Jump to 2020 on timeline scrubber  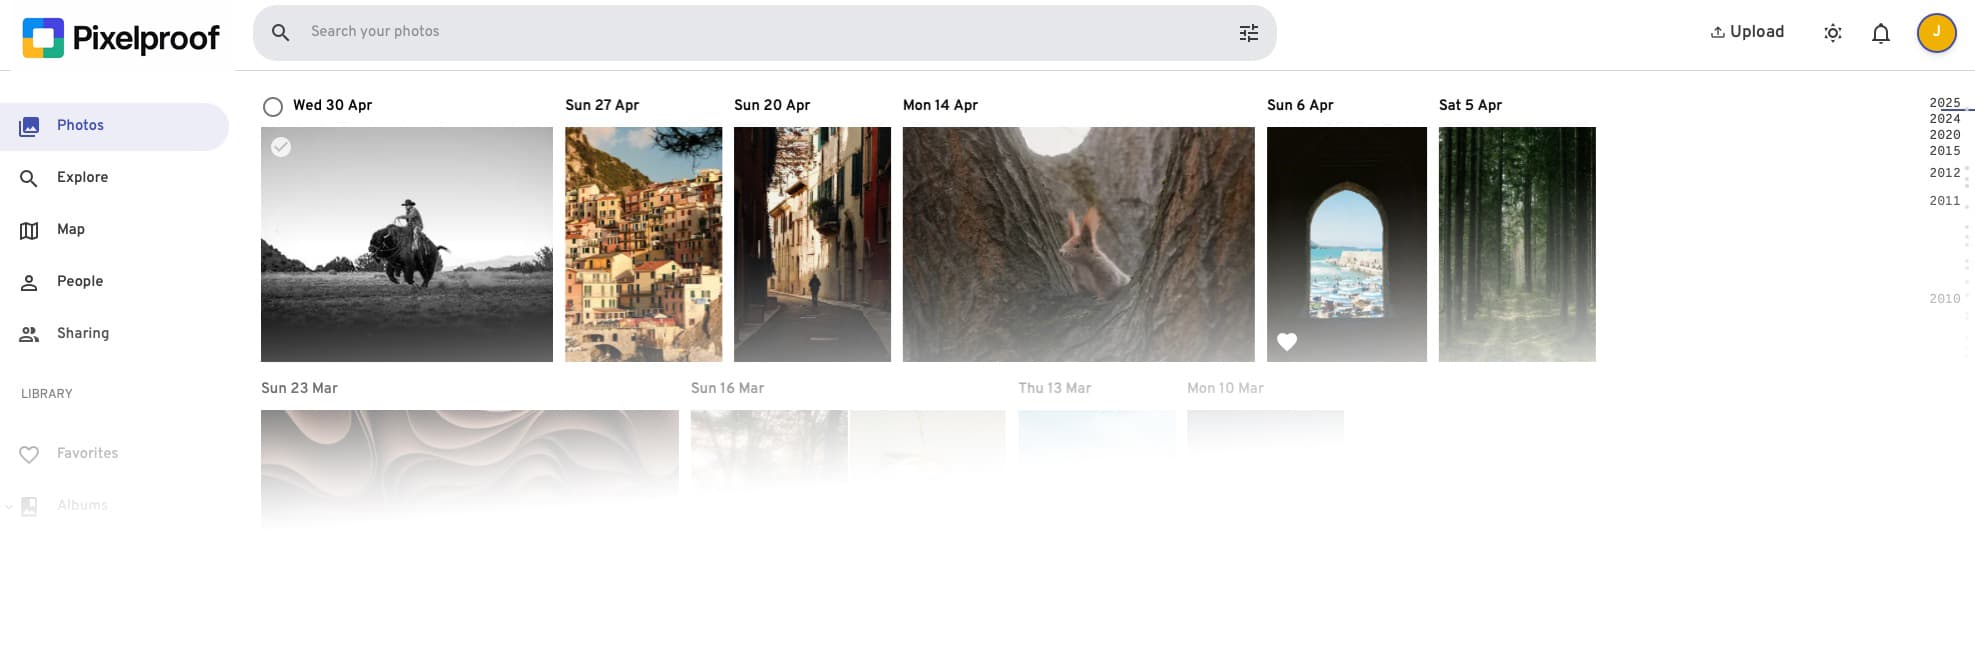click(1944, 135)
